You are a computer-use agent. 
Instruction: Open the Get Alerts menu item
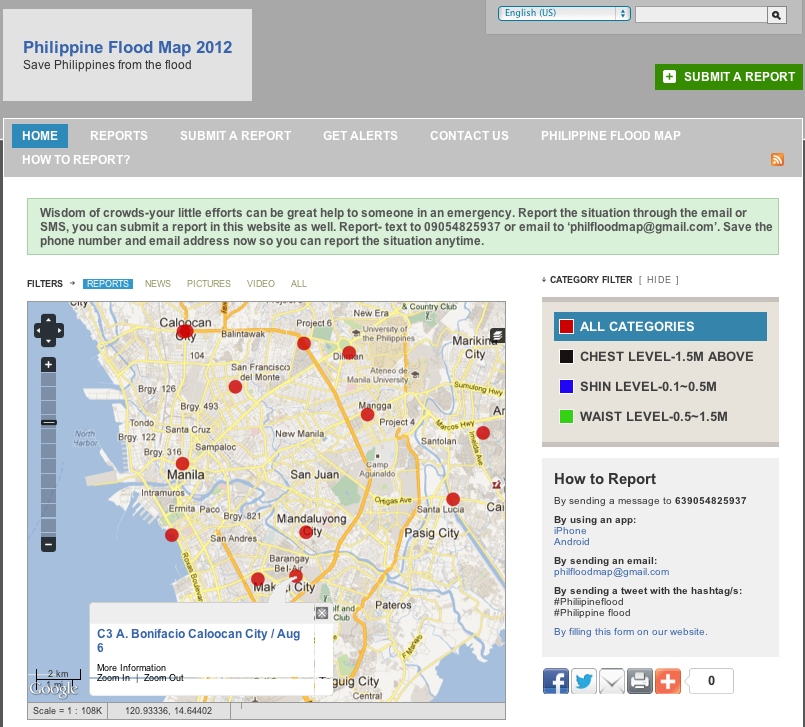(x=360, y=136)
